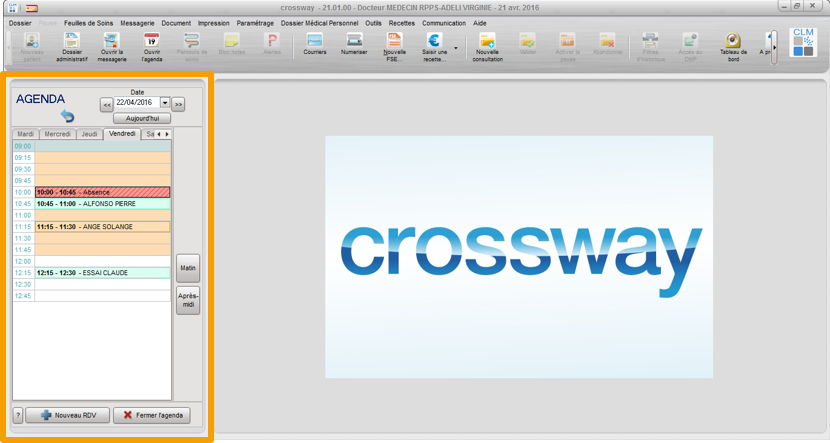Viewport: 830px width, 443px height.
Task: Select the ANGE SOLANGE appointment
Action: [x=103, y=227]
